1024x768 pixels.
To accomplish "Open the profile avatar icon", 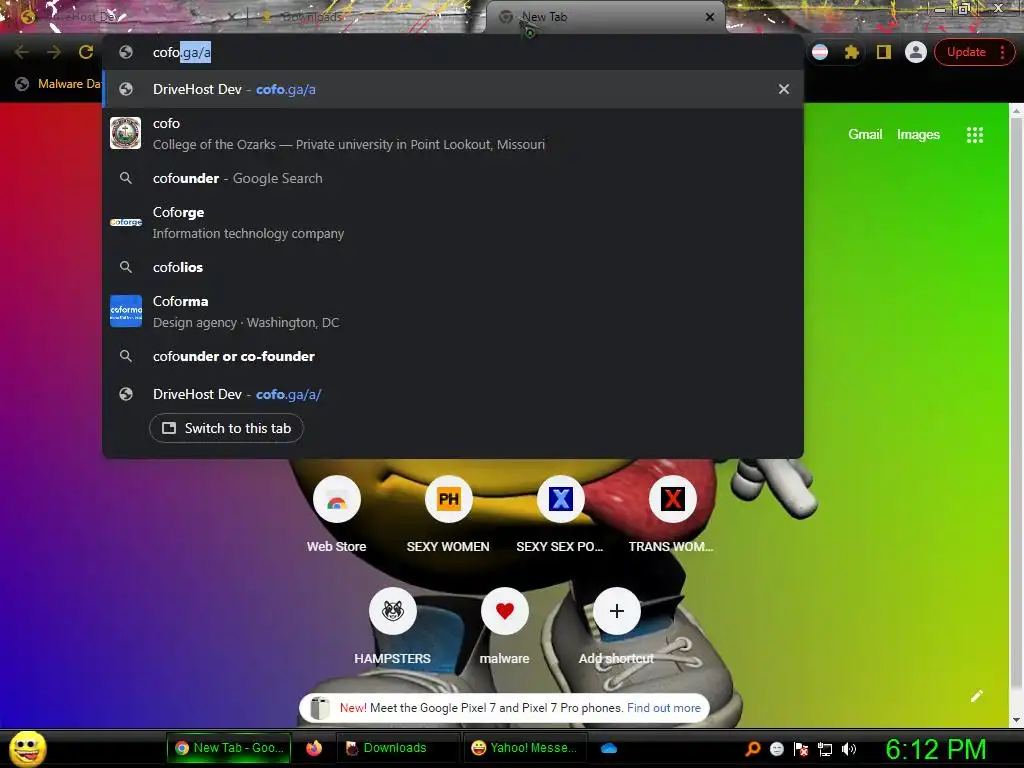I will (916, 52).
